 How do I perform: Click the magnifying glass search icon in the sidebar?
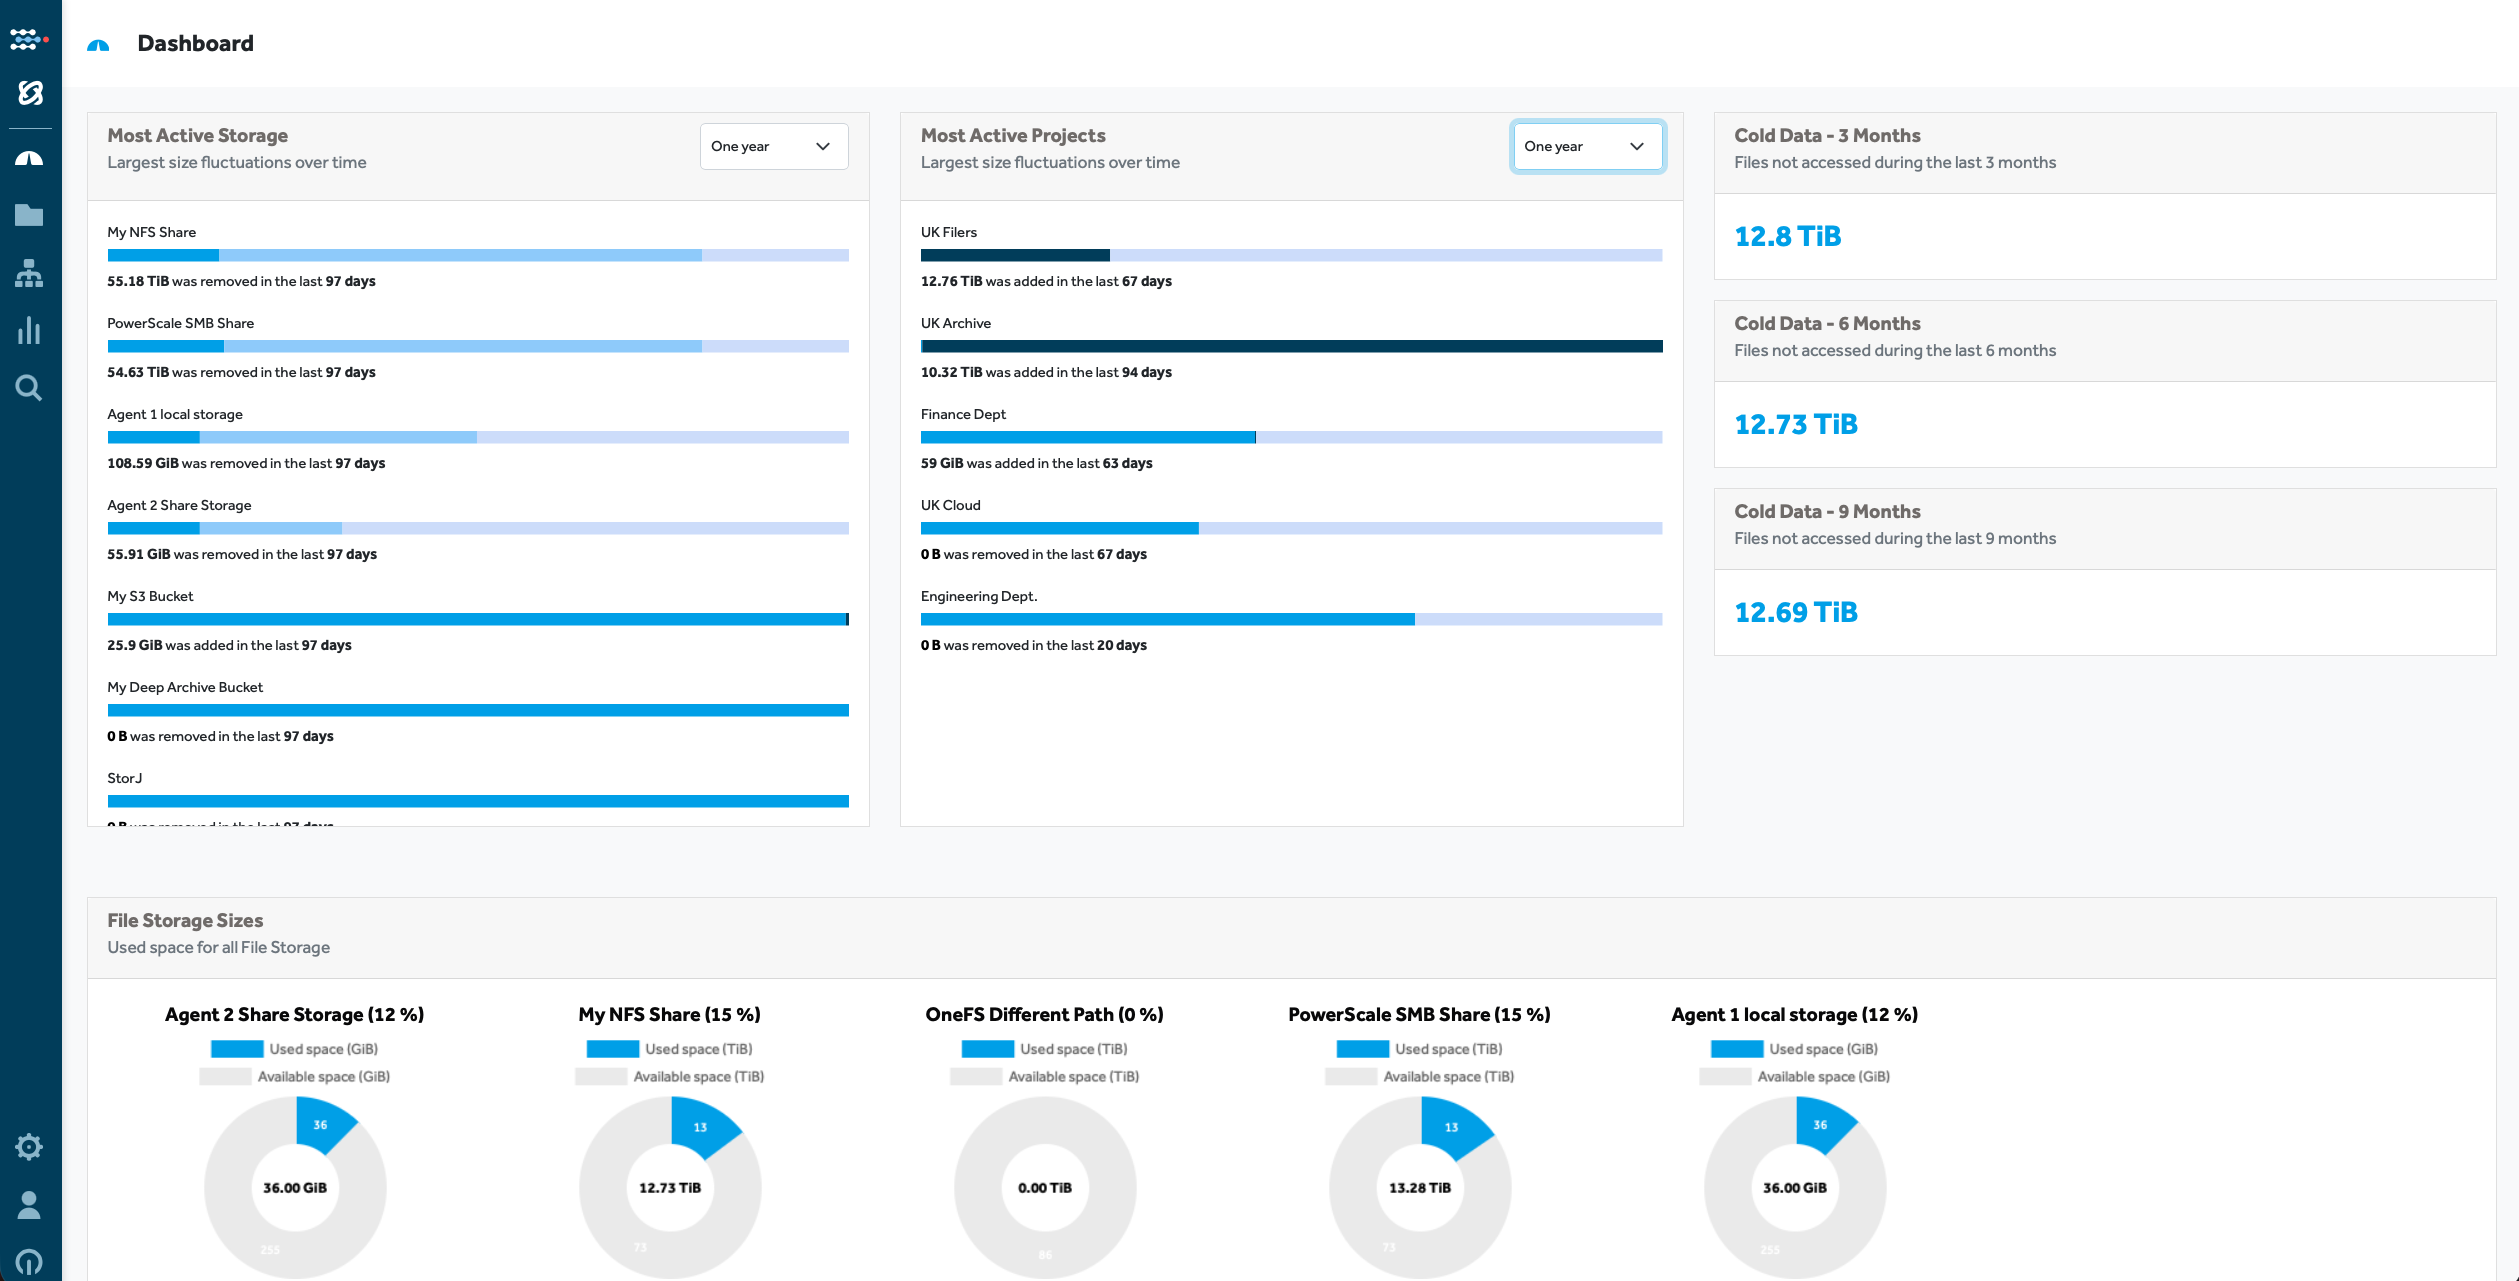coord(29,388)
